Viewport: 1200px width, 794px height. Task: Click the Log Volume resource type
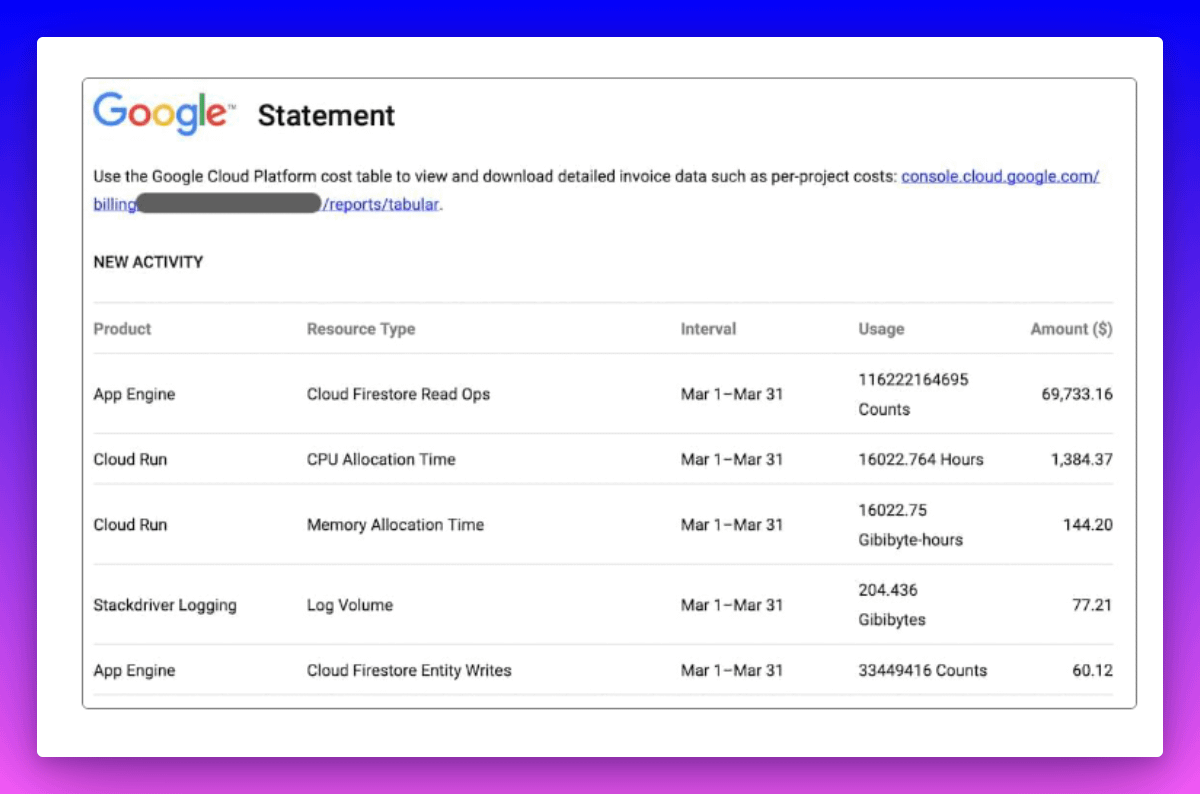pos(350,605)
